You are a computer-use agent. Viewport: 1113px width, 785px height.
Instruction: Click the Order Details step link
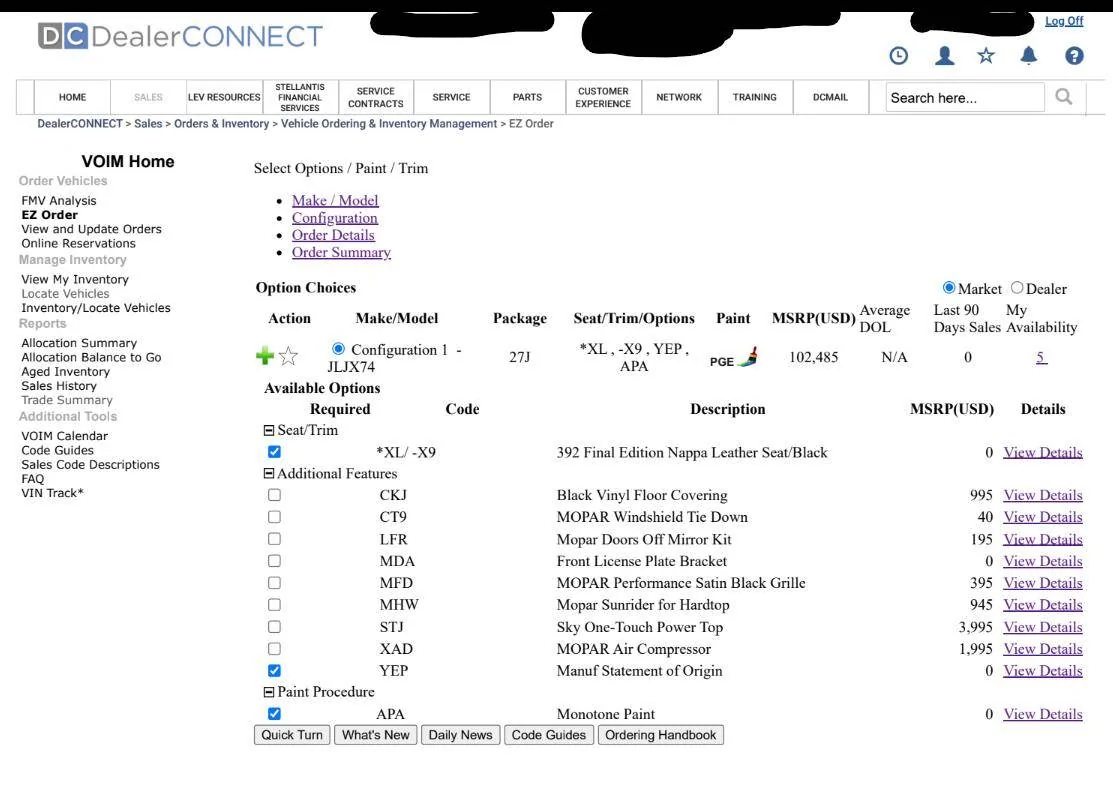pyautogui.click(x=333, y=235)
